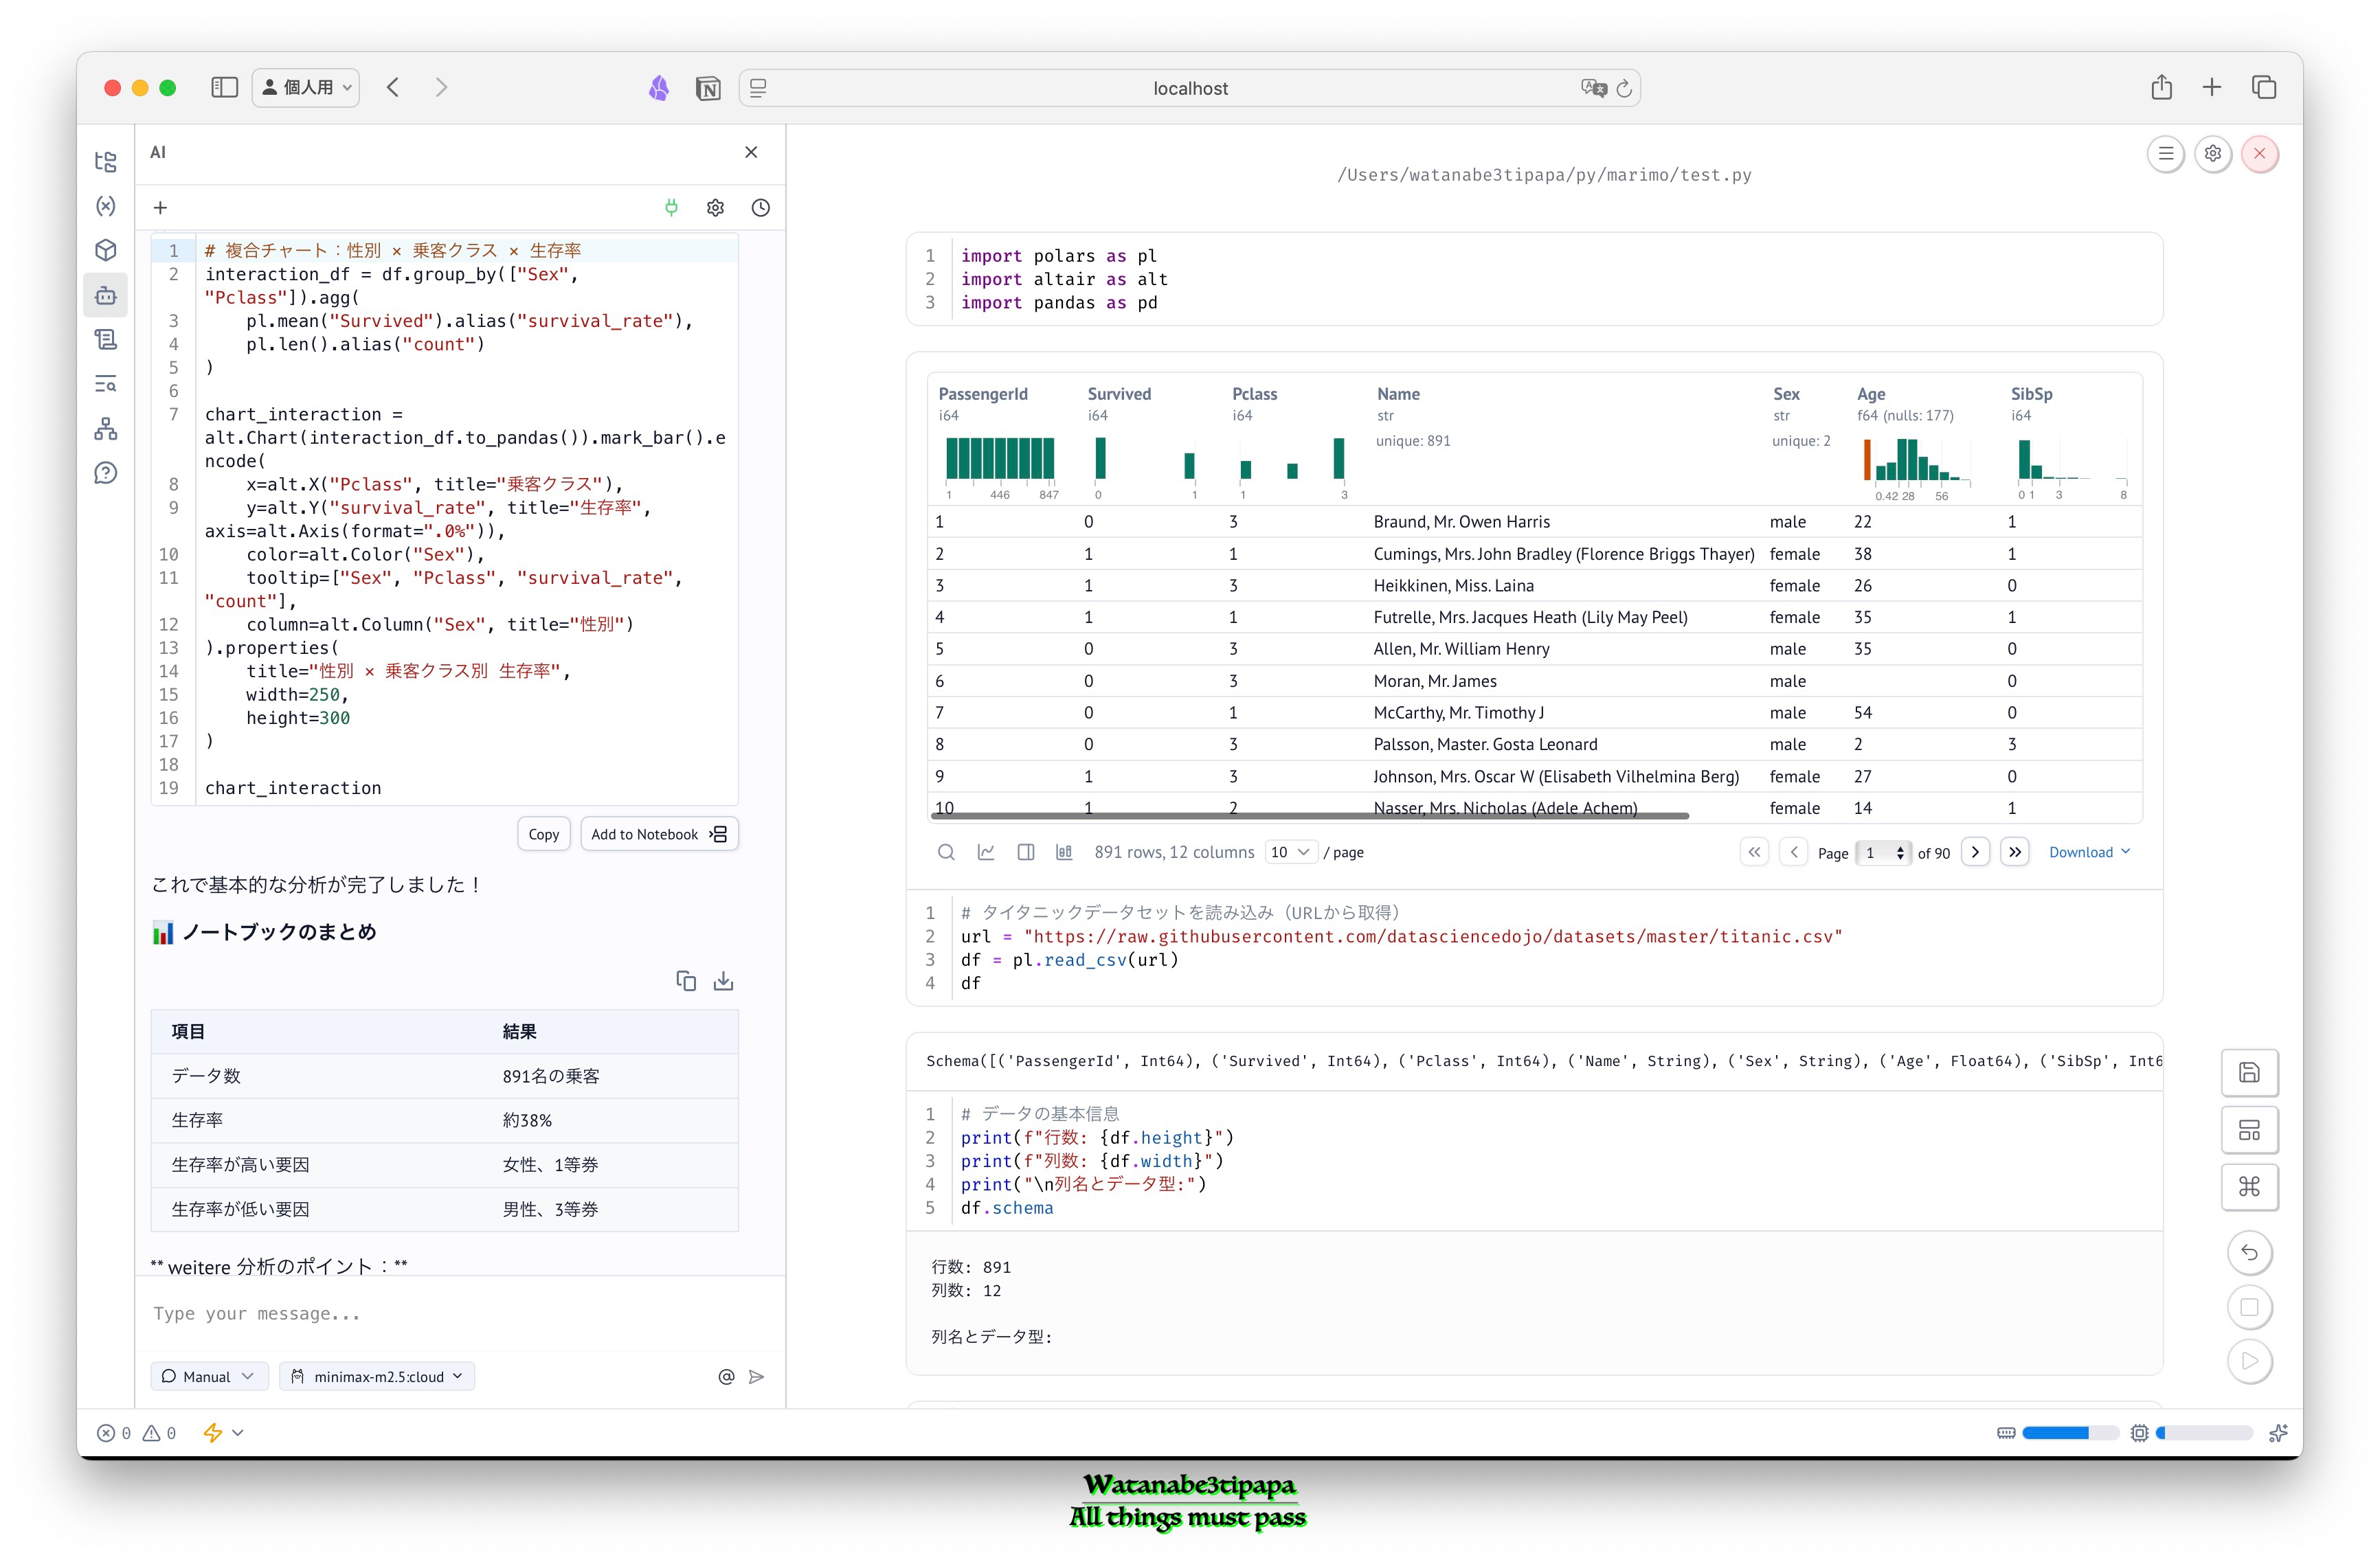This screenshot has width=2380, height=1562.
Task: Open chat history clock icon
Action: (760, 208)
